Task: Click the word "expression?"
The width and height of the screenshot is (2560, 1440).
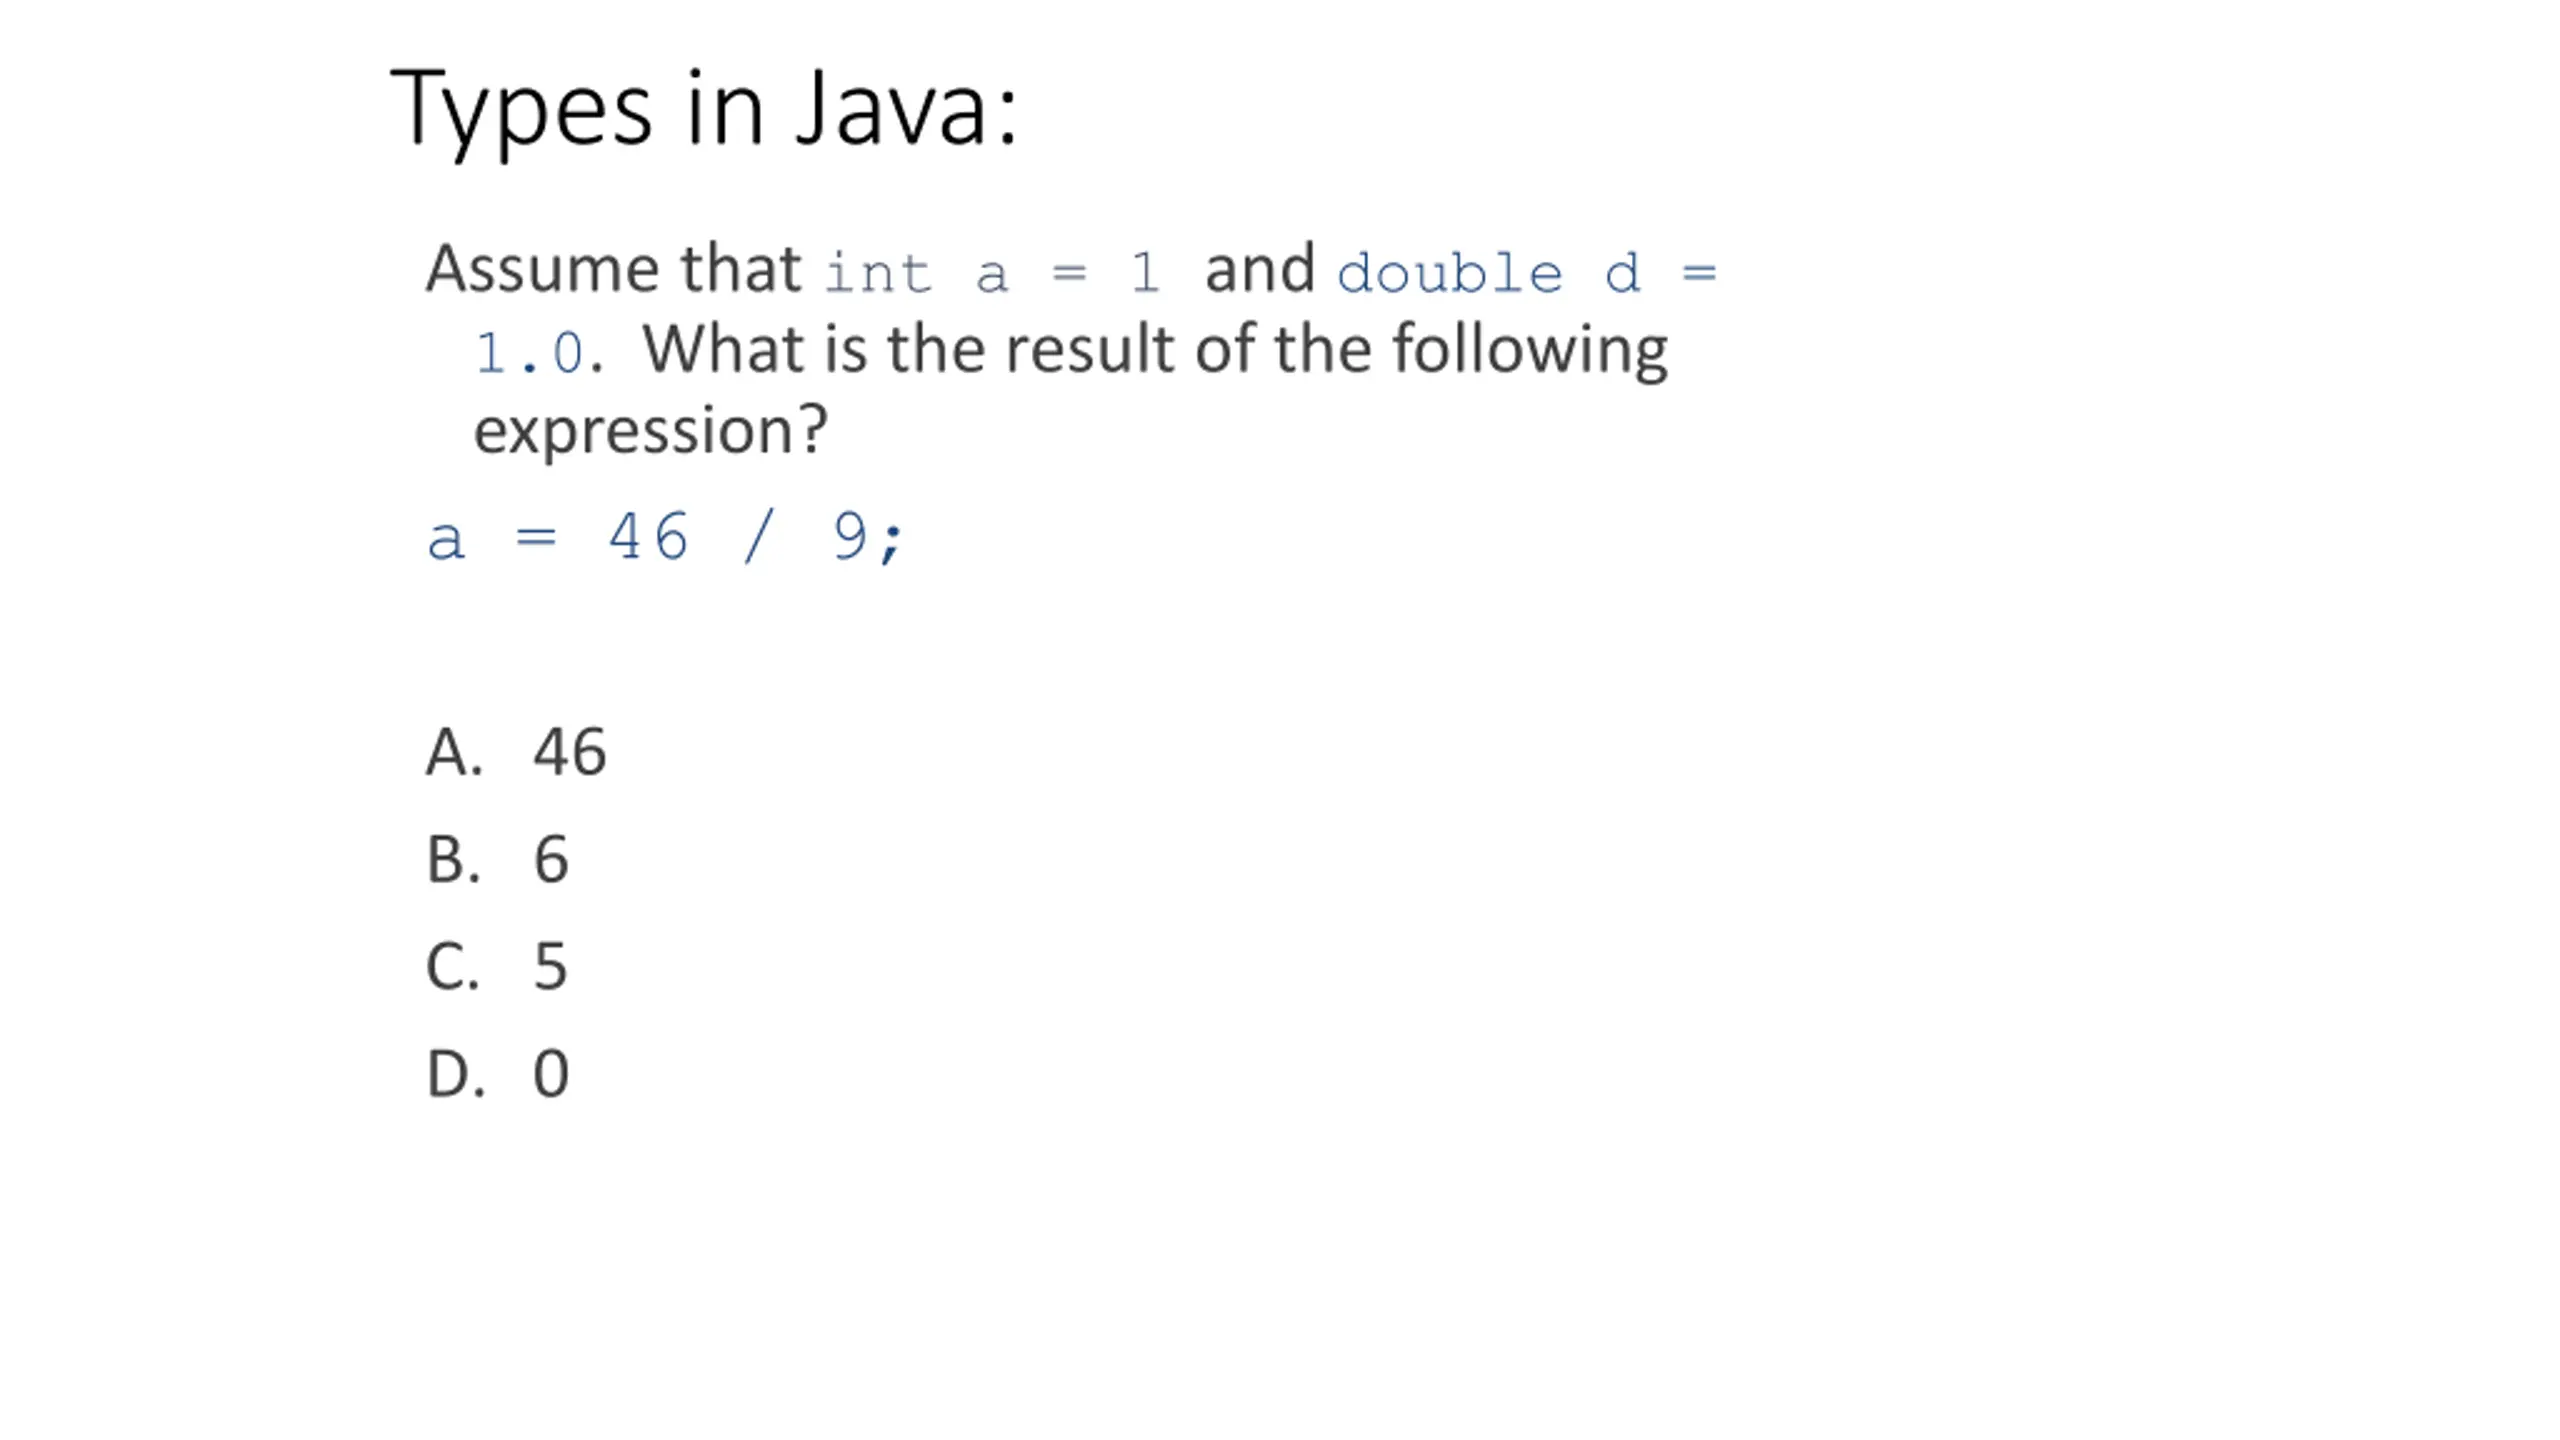Action: tap(650, 430)
